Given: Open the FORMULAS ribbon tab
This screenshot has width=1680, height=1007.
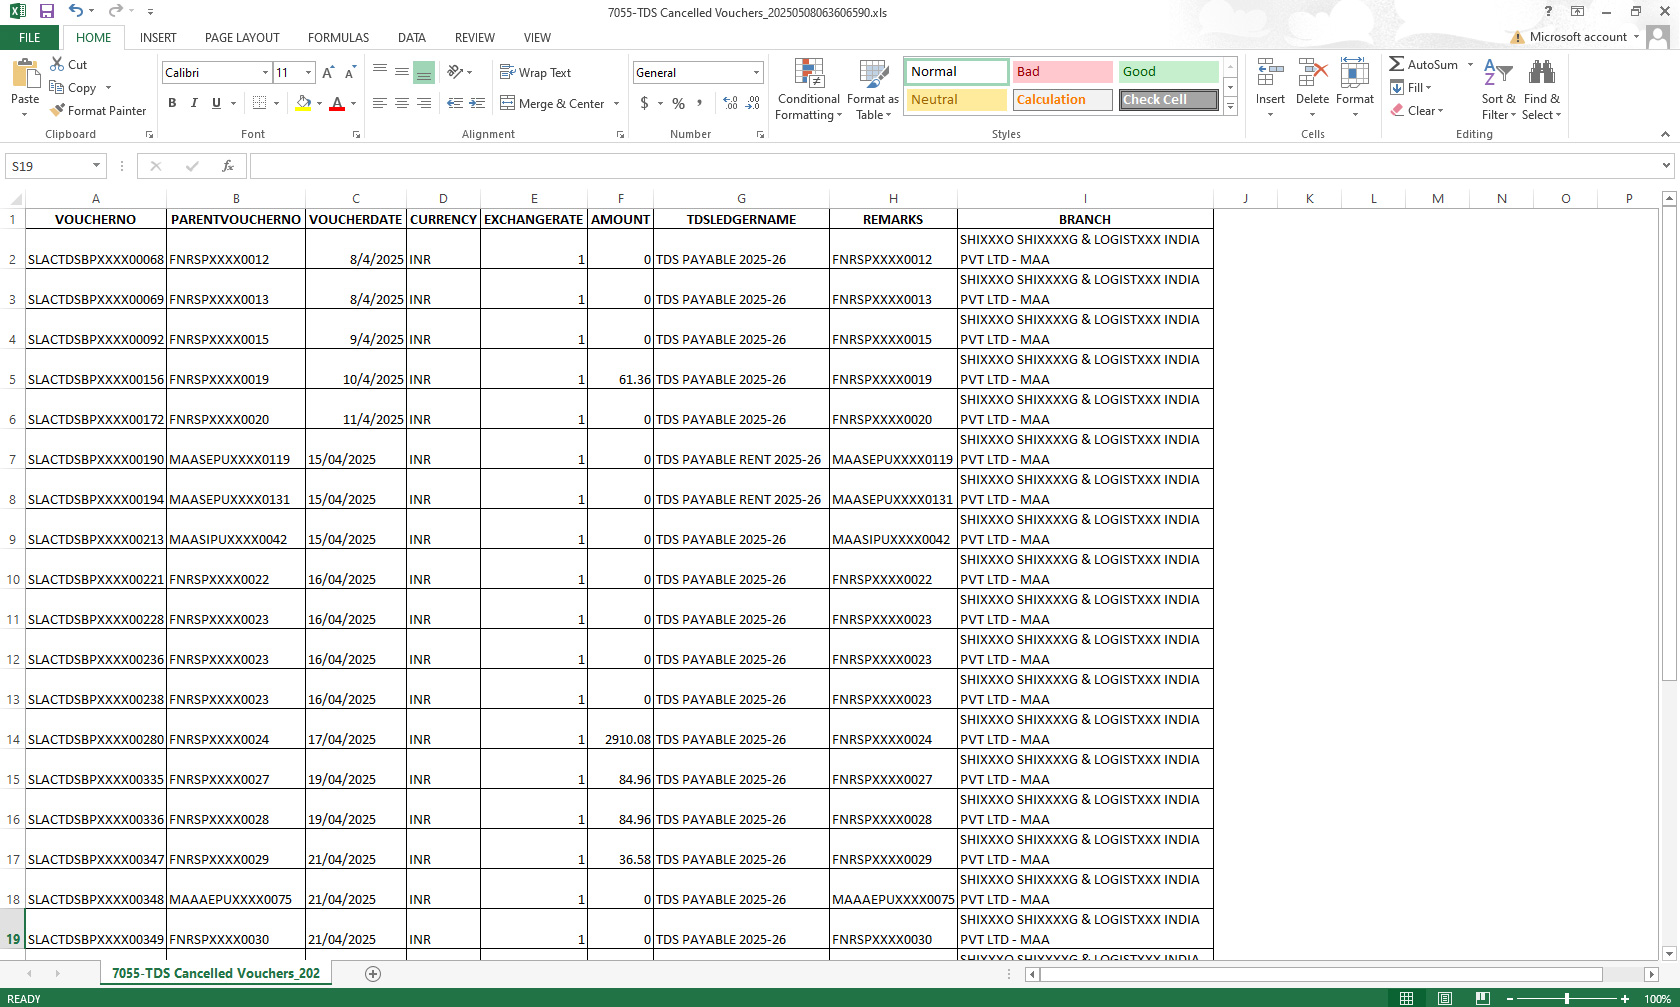Looking at the screenshot, I should [x=338, y=38].
